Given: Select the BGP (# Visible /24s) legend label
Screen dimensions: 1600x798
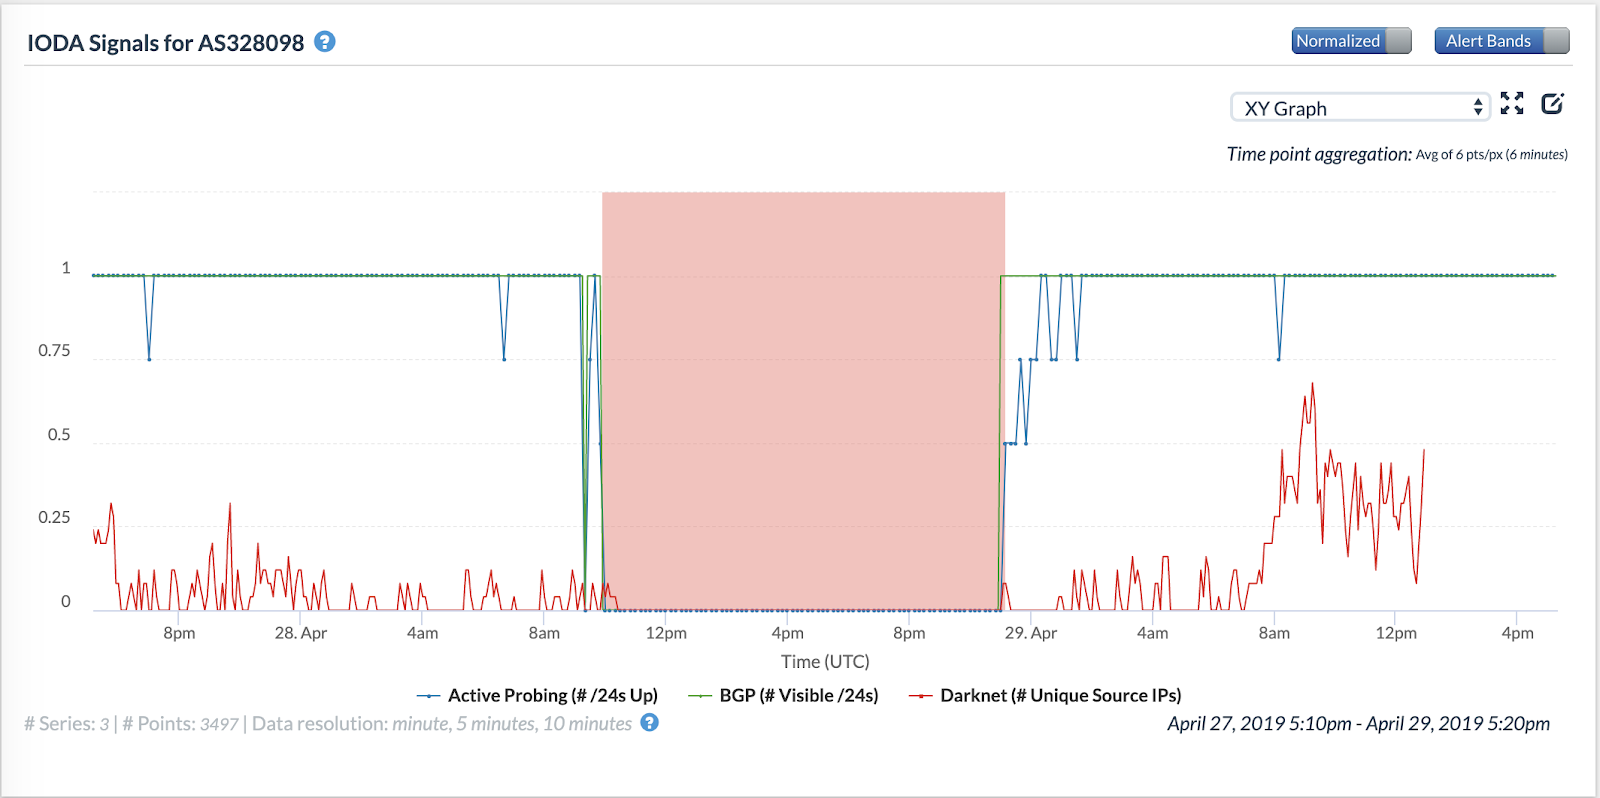Looking at the screenshot, I should (x=798, y=696).
